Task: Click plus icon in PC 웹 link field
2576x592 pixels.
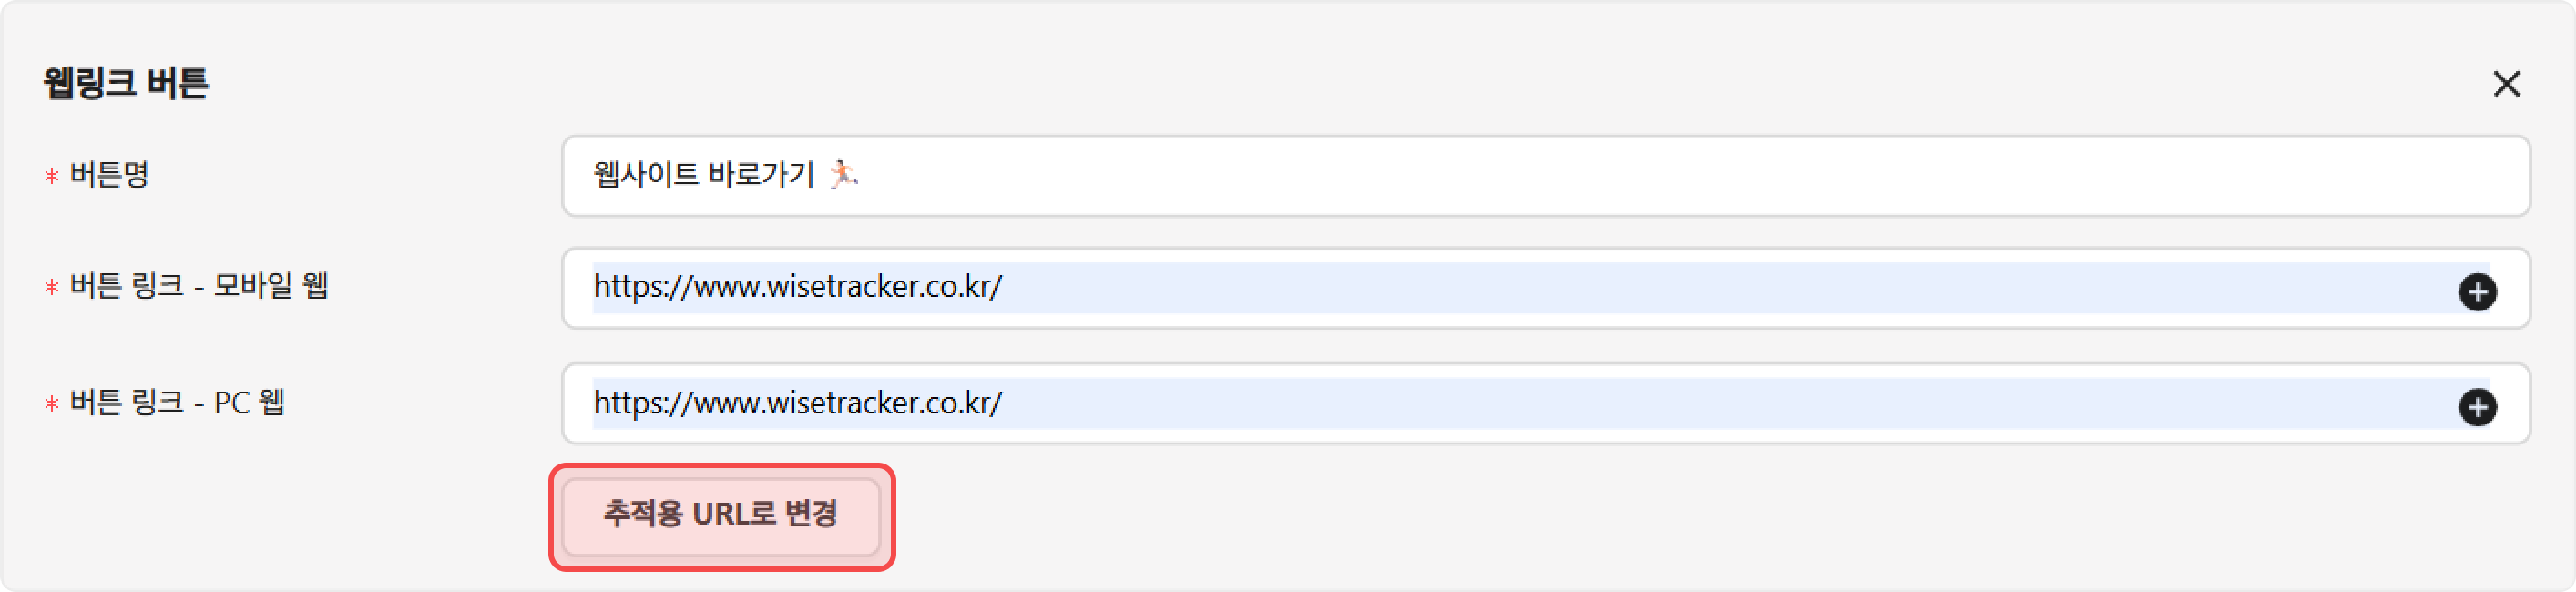Action: 2477,407
